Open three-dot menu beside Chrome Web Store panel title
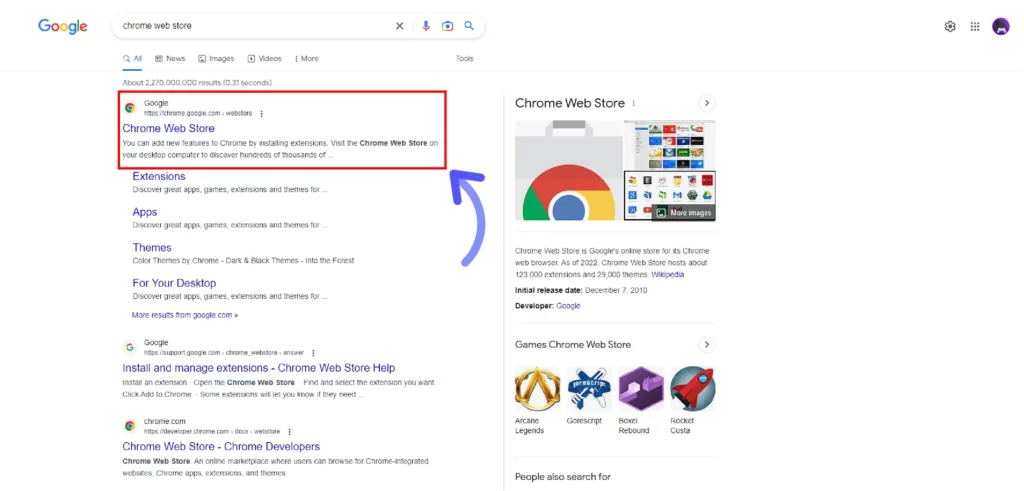Screen dimensions: 1024x491 pos(633,103)
